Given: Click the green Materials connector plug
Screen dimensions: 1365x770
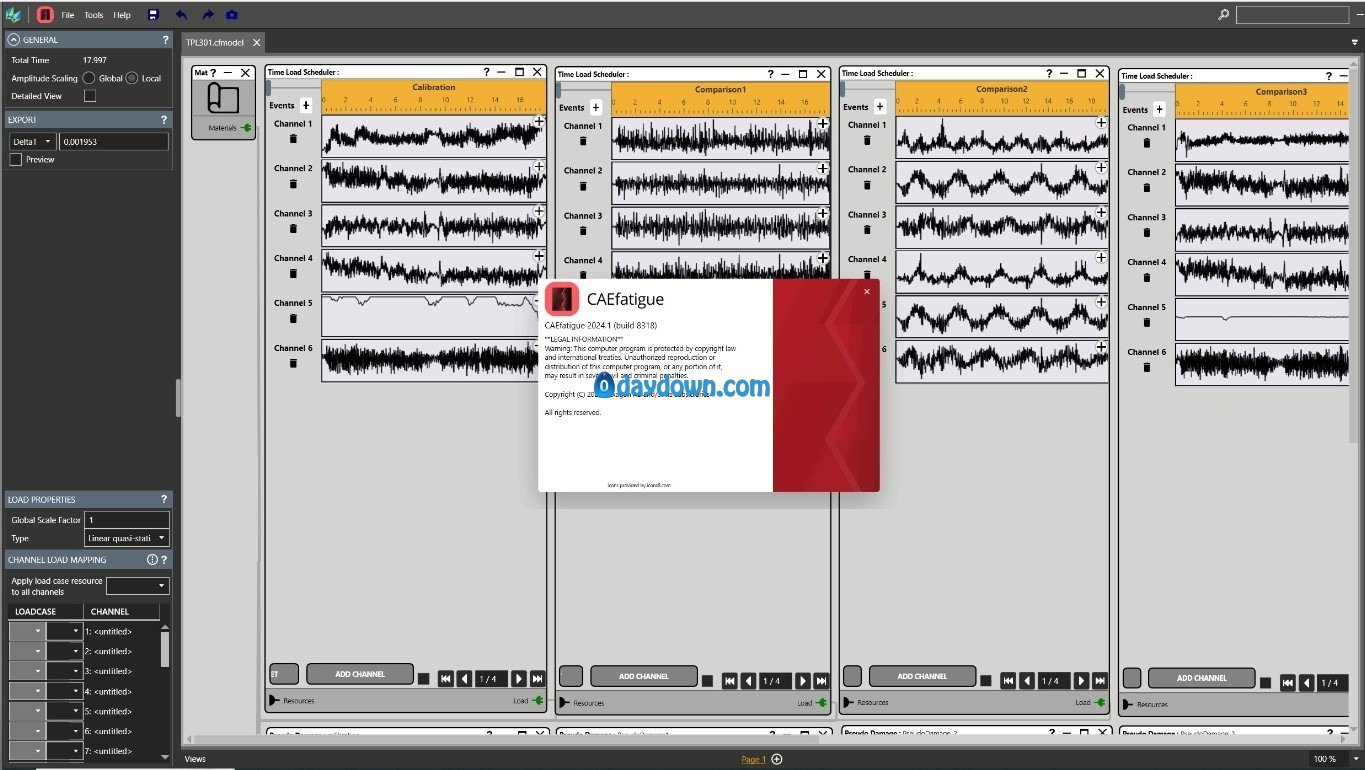Looking at the screenshot, I should (x=246, y=128).
